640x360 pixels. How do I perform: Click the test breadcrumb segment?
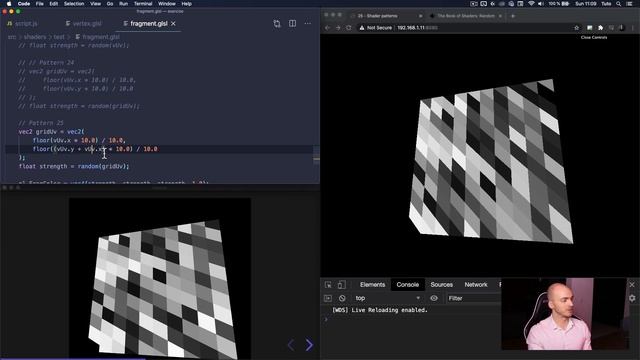click(59, 37)
